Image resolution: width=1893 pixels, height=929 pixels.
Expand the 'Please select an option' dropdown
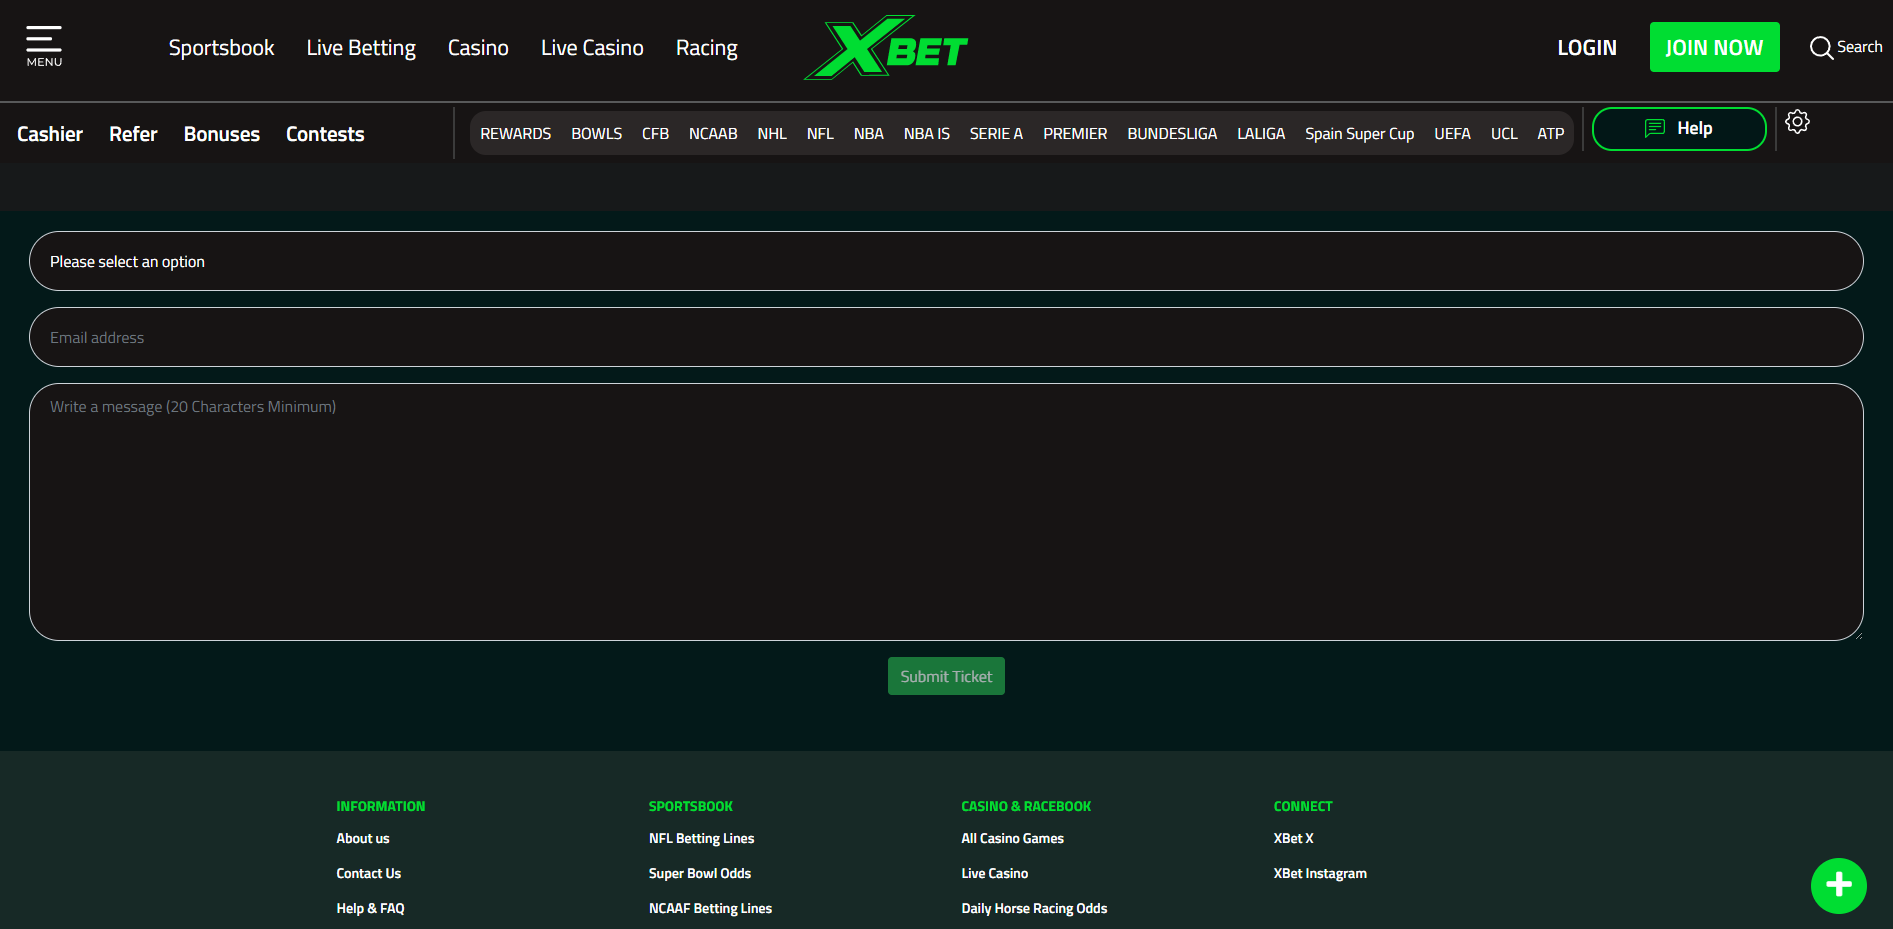point(946,261)
